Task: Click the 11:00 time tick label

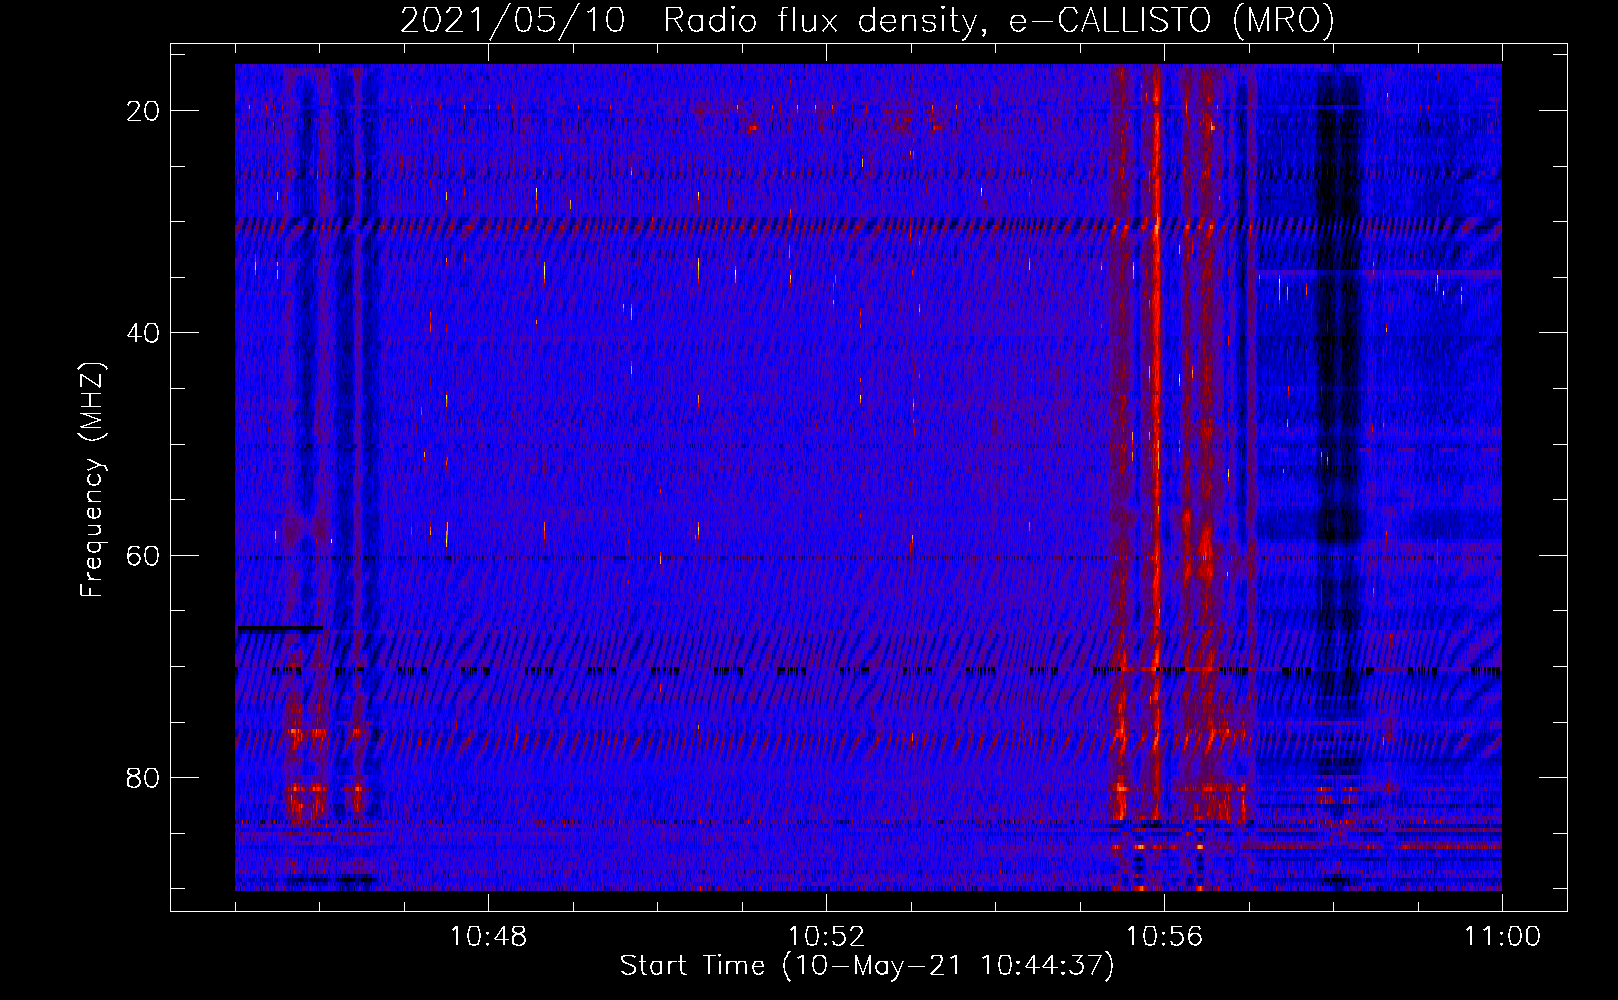Action: click(x=1502, y=937)
